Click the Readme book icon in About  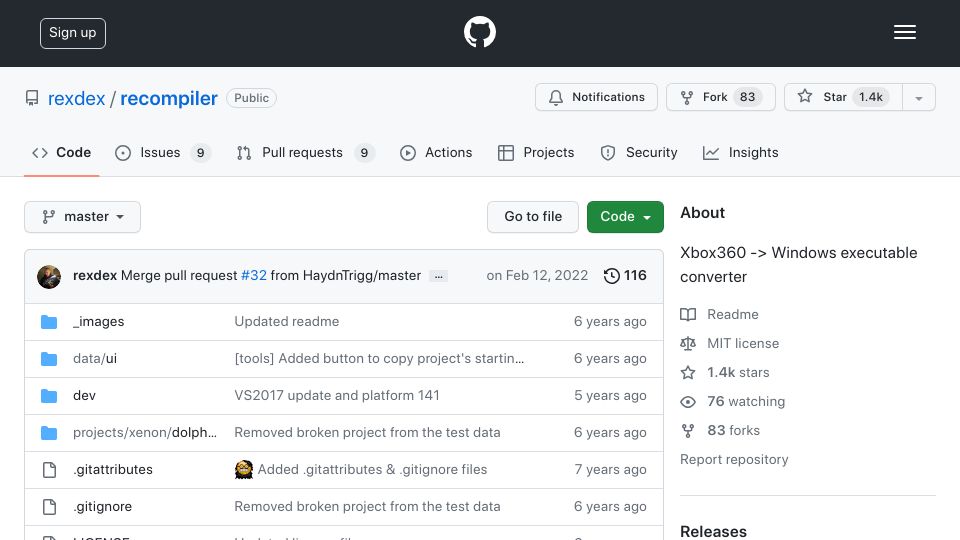tap(688, 315)
